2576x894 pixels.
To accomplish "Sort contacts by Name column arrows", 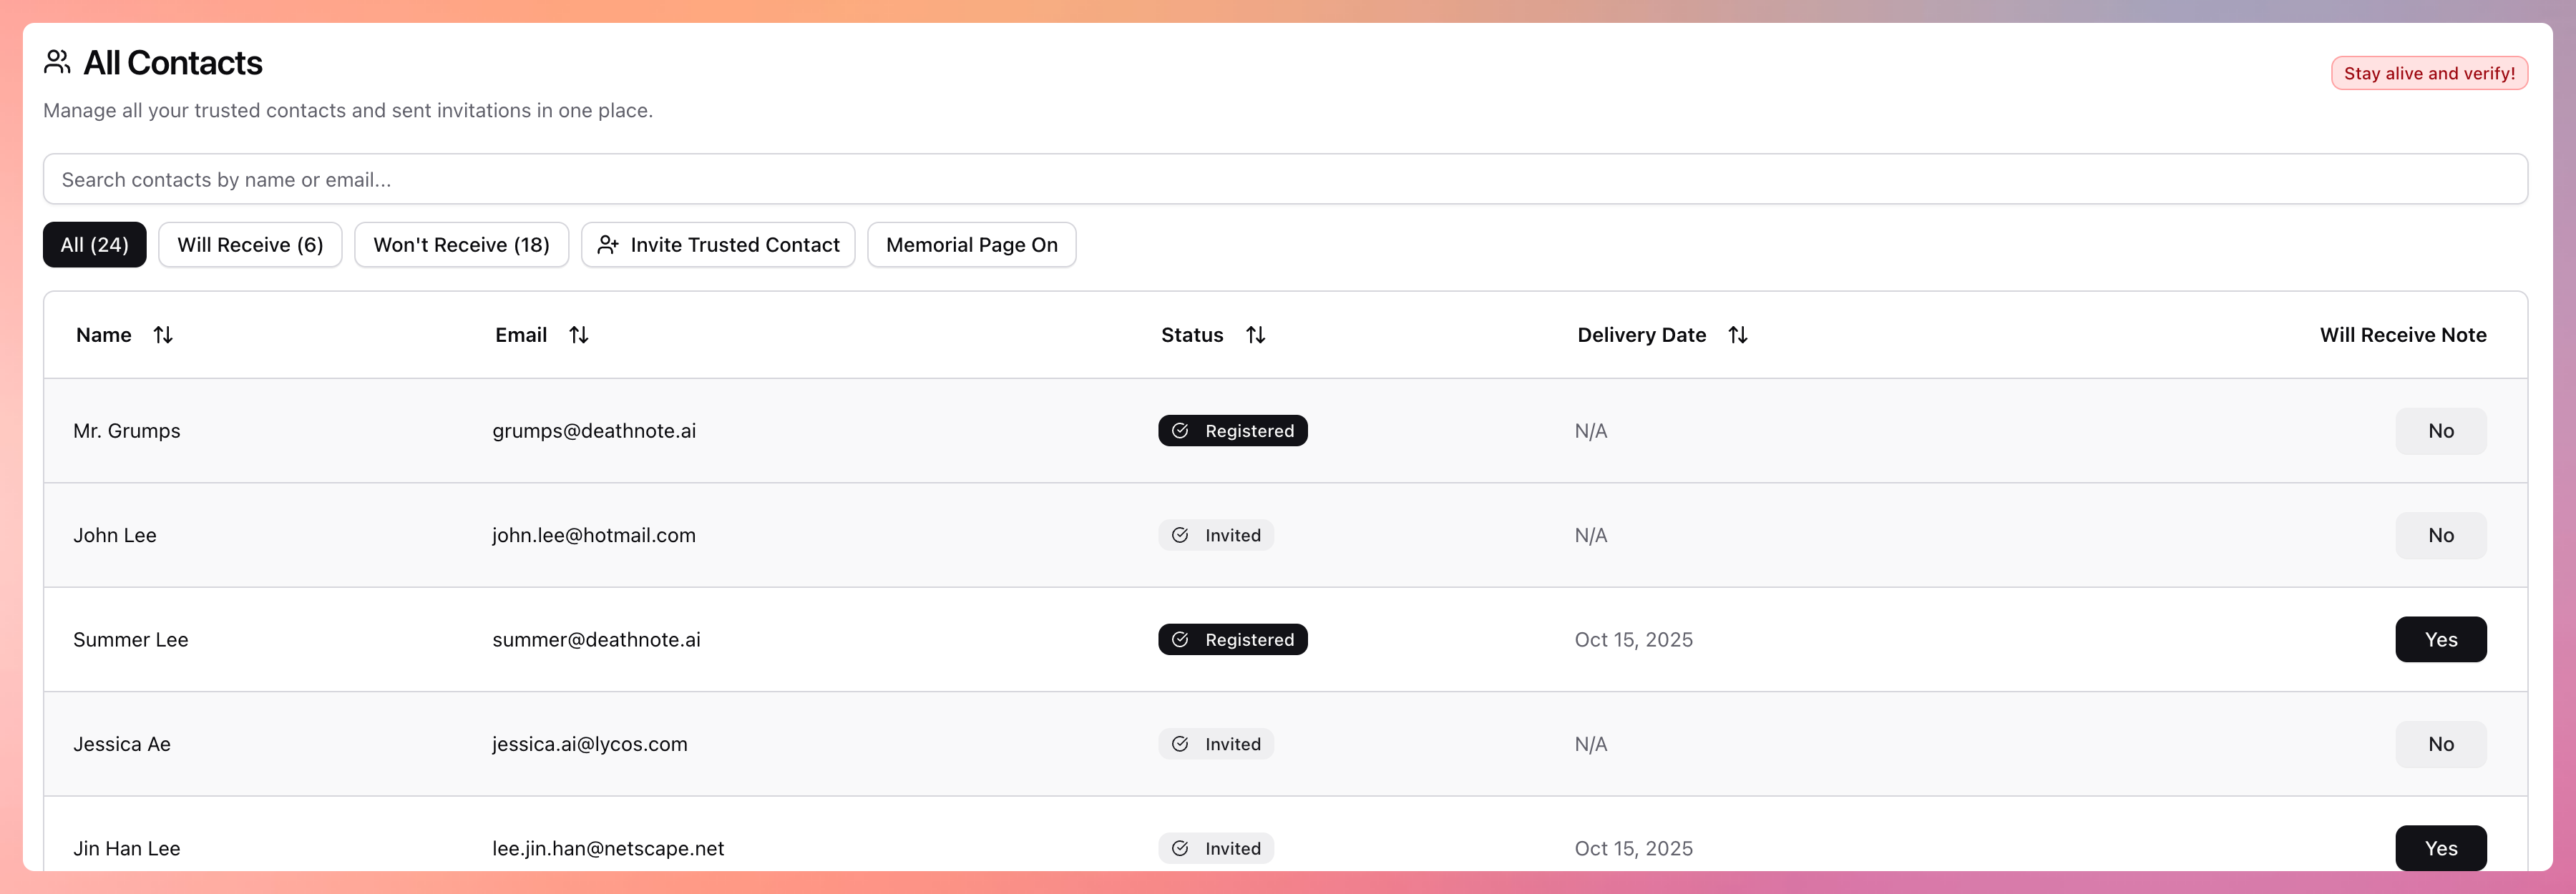I will coord(163,335).
